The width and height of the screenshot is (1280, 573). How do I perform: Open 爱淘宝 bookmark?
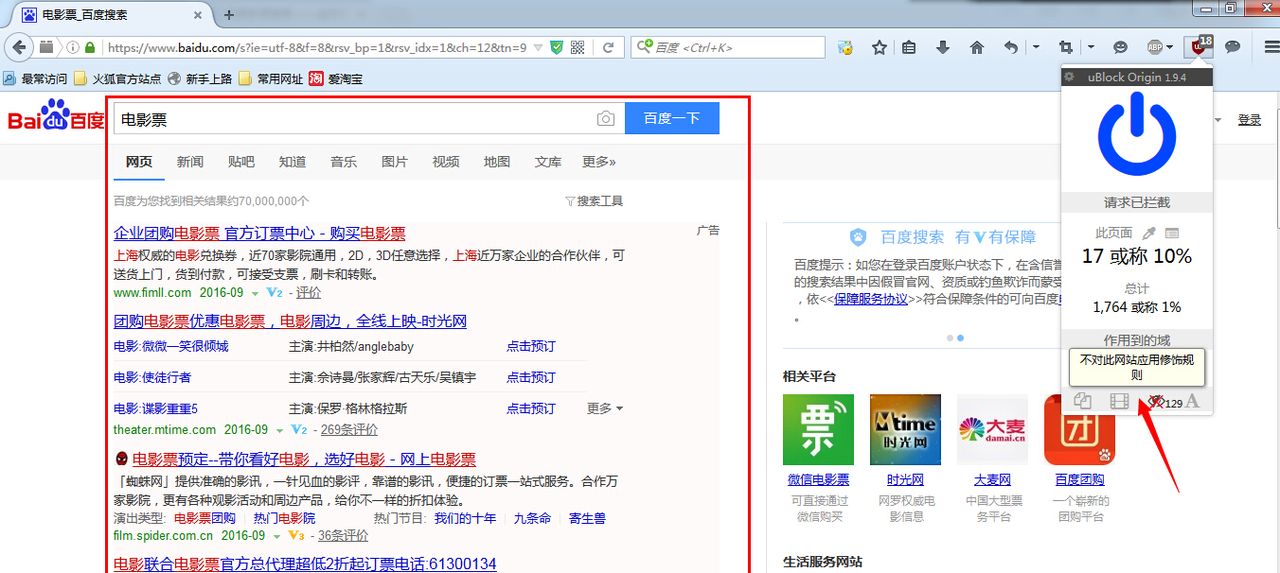337,78
